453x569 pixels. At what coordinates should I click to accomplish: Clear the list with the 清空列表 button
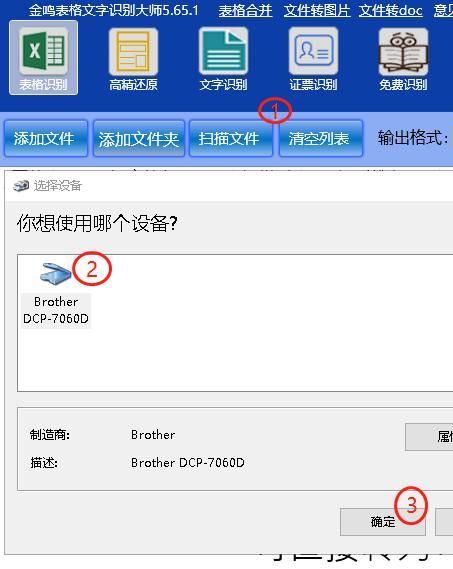(x=321, y=139)
